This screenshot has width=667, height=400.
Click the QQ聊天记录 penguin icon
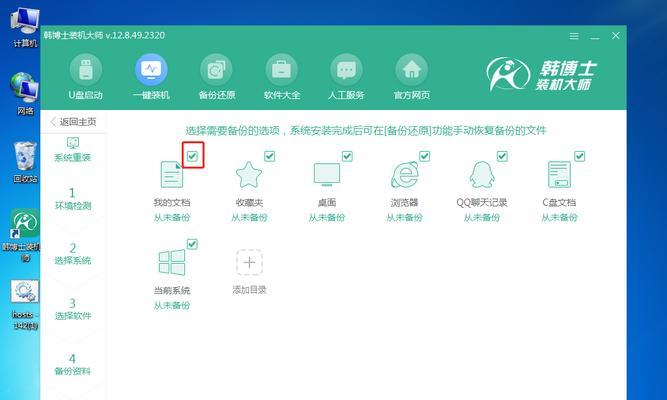[x=482, y=174]
